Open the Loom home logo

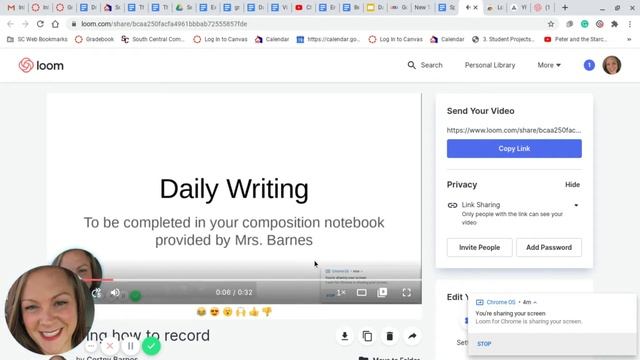(x=41, y=65)
